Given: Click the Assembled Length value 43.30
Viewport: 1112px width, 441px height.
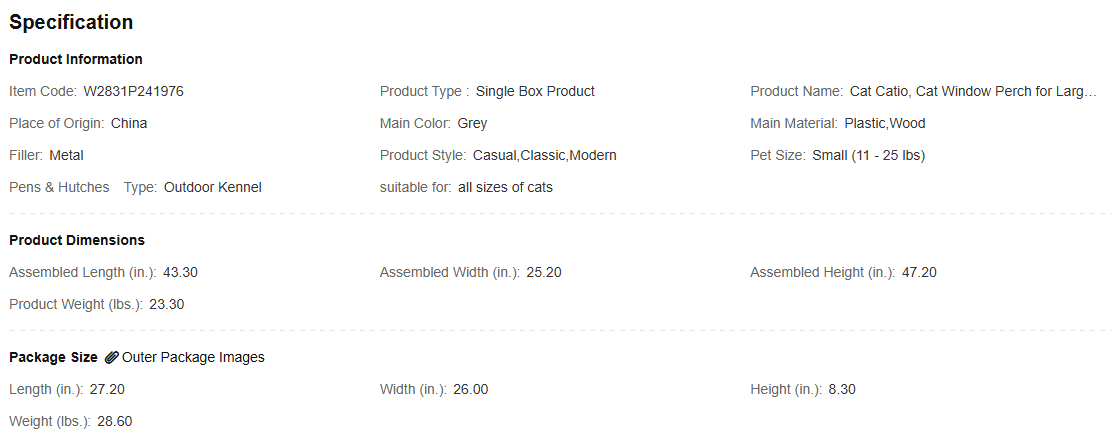Looking at the screenshot, I should pyautogui.click(x=180, y=272).
